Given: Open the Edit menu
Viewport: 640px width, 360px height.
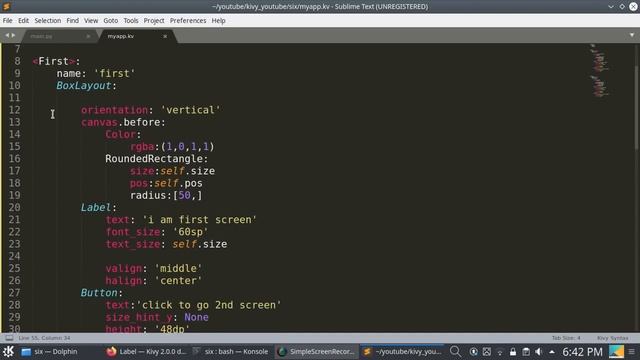Looking at the screenshot, I should pyautogui.click(x=24, y=20).
